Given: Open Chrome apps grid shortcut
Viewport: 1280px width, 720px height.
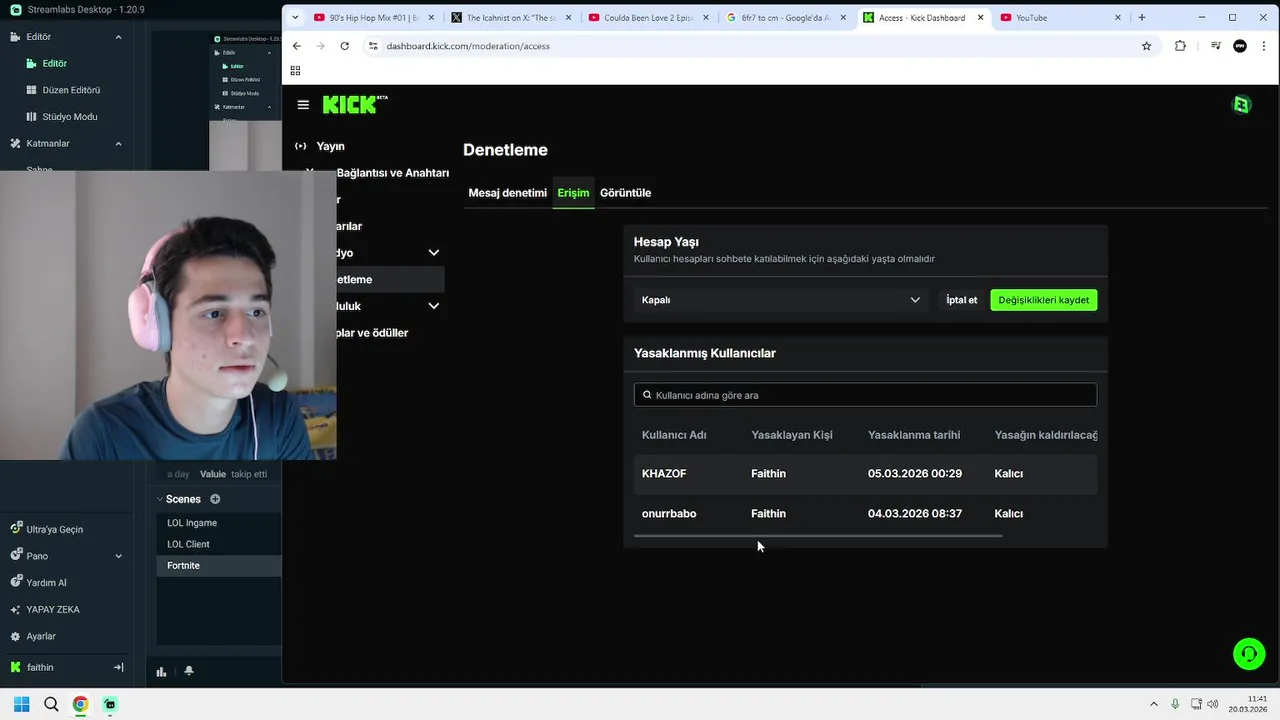Looking at the screenshot, I should (x=295, y=70).
